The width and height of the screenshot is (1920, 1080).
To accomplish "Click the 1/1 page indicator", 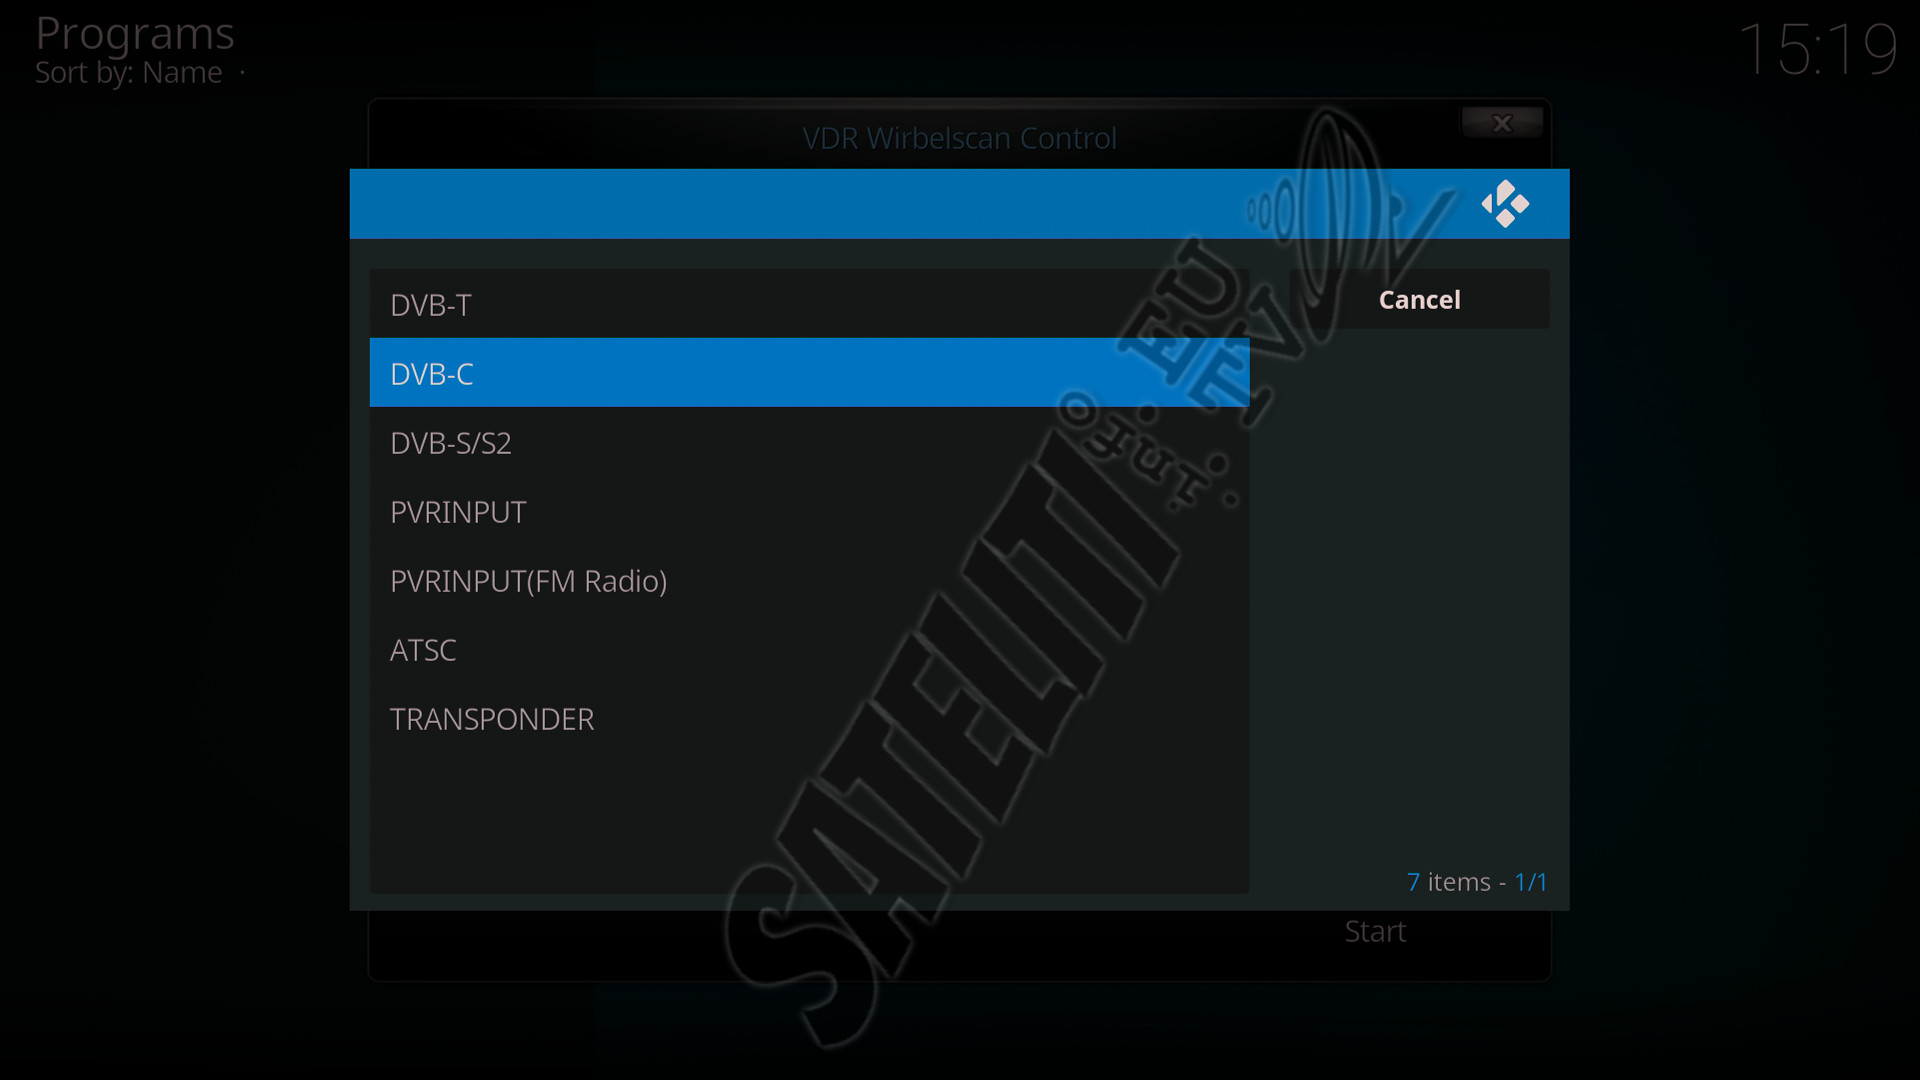I will coord(1531,882).
